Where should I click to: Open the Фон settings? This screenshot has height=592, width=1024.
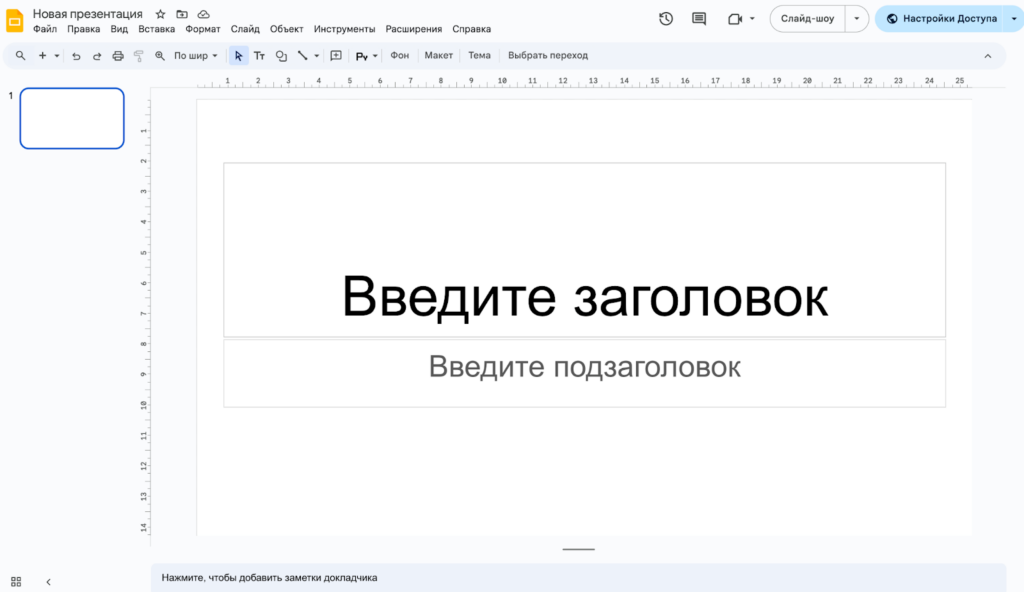pyautogui.click(x=400, y=55)
